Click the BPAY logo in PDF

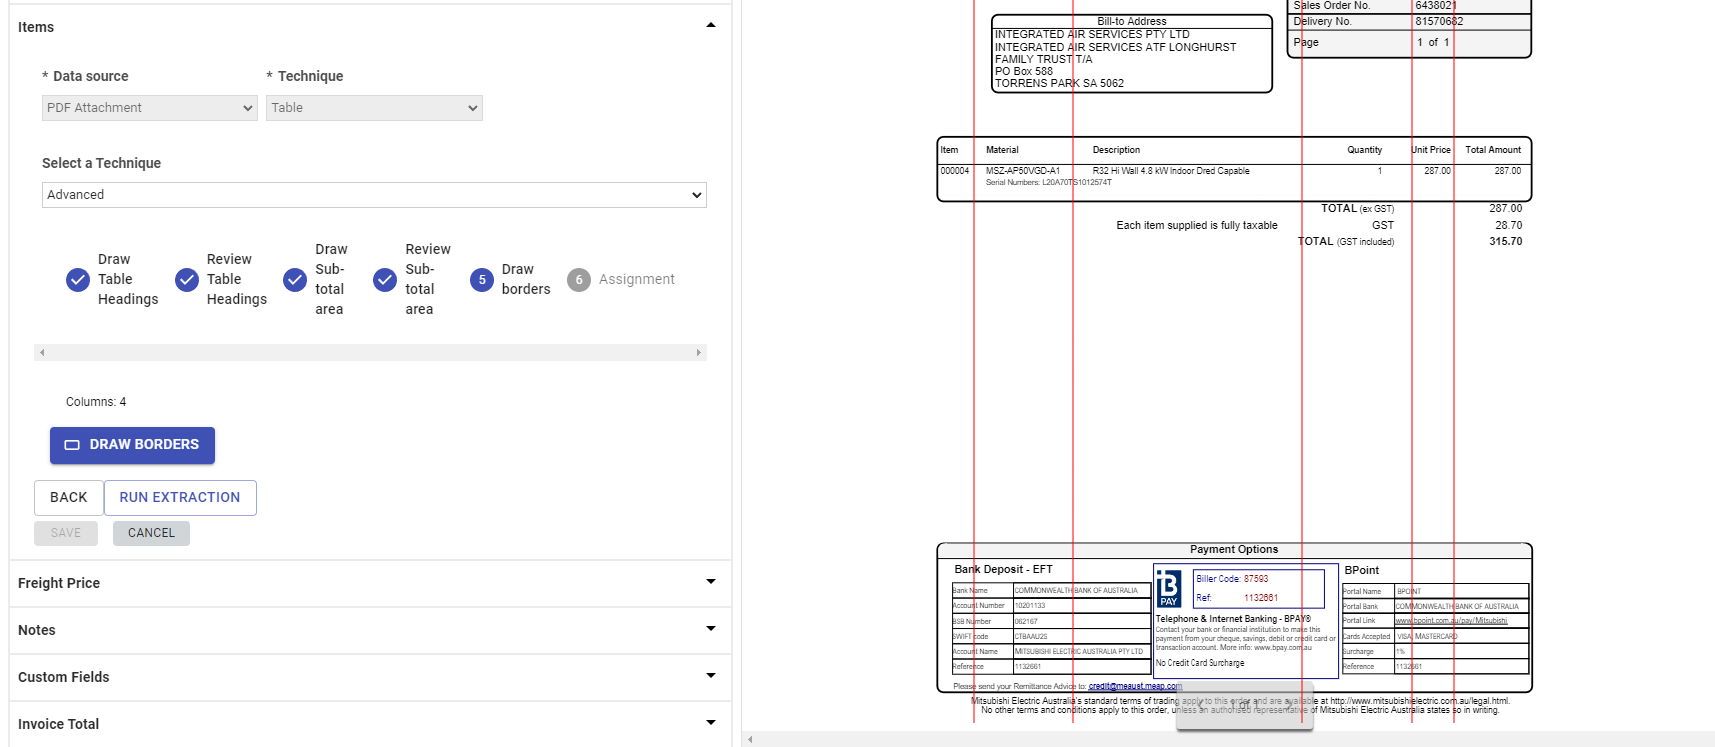point(1168,588)
